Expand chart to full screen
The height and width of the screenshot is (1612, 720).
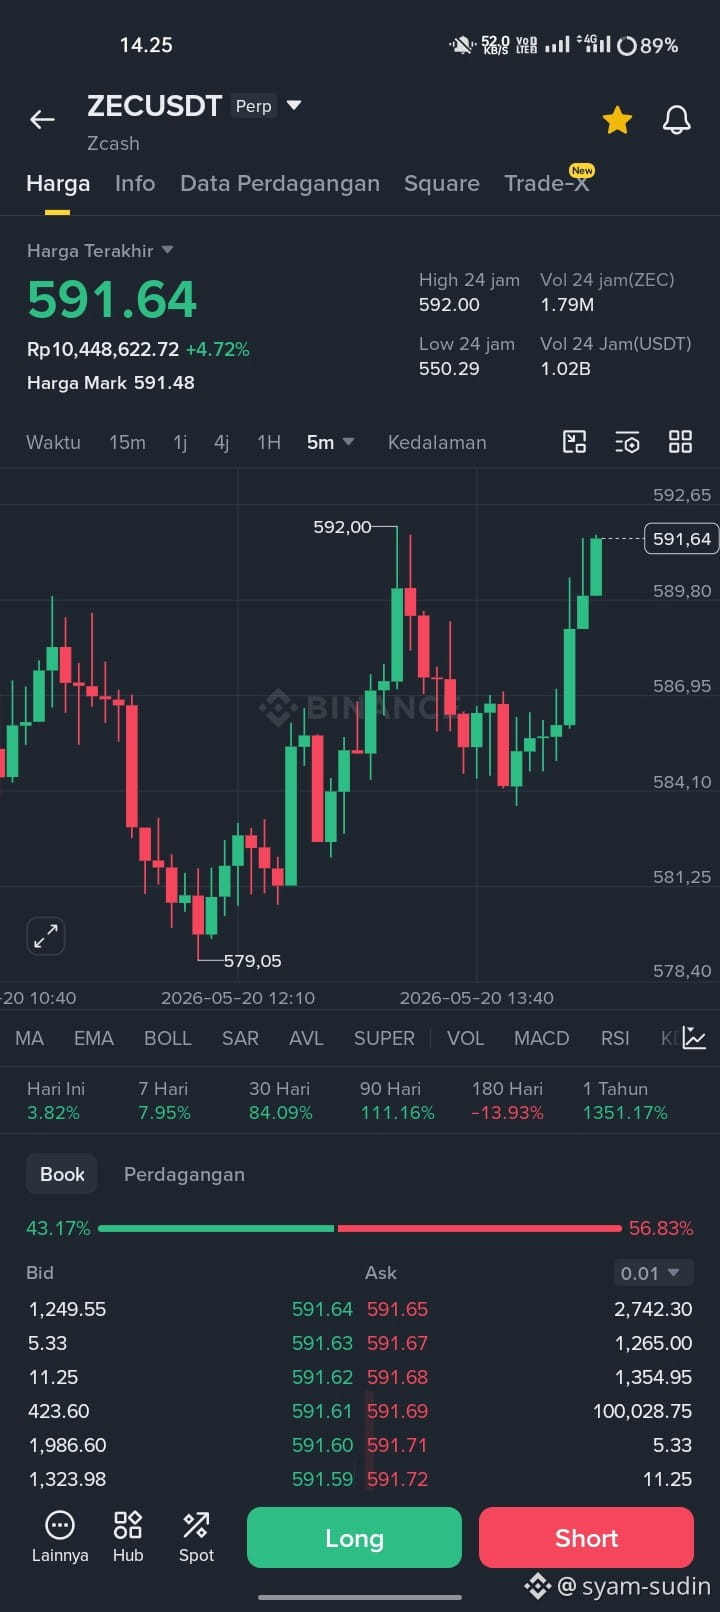[x=46, y=936]
